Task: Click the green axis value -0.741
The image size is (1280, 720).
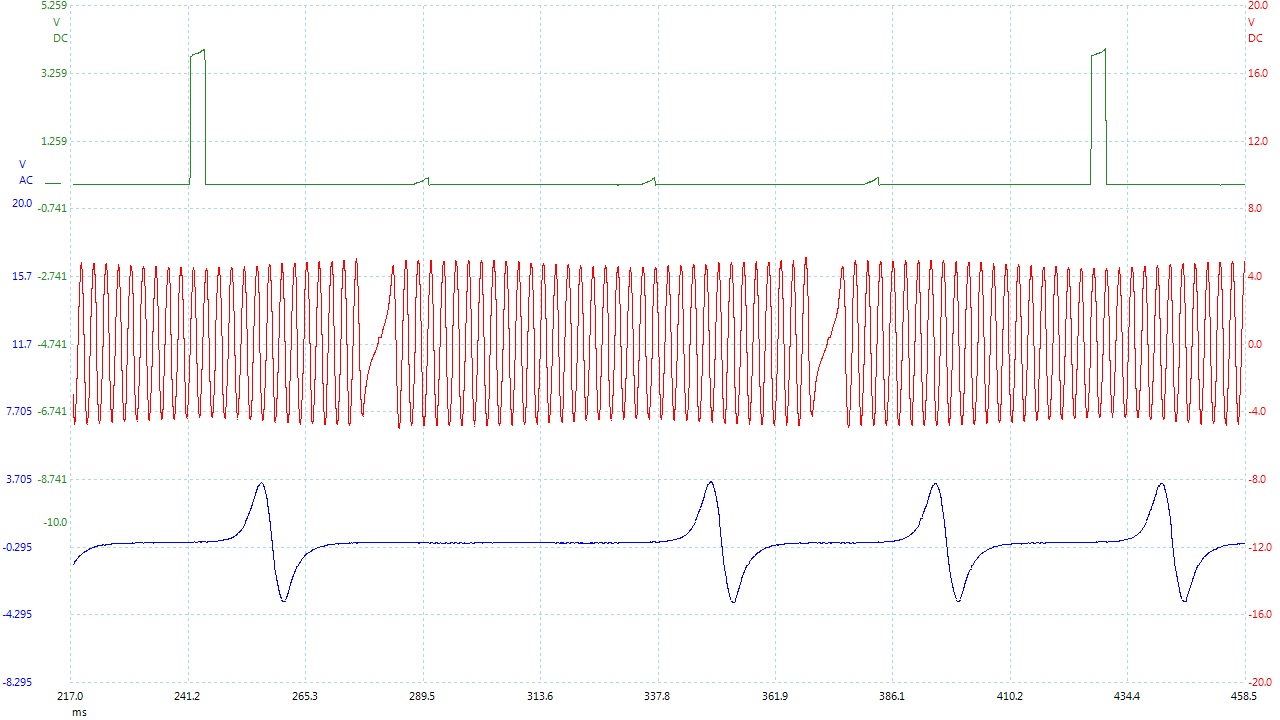Action: pos(52,208)
